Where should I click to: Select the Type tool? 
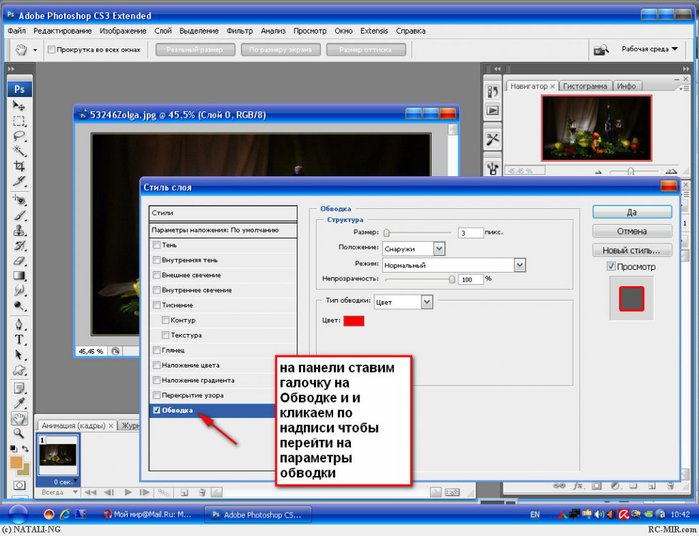tap(19, 340)
